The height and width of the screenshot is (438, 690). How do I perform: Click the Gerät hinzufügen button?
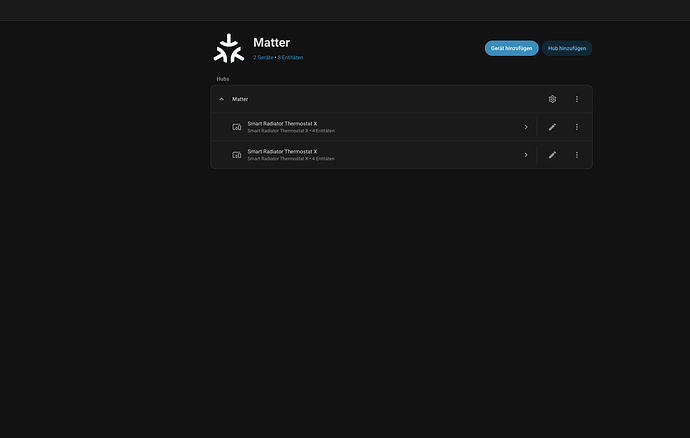coord(511,48)
